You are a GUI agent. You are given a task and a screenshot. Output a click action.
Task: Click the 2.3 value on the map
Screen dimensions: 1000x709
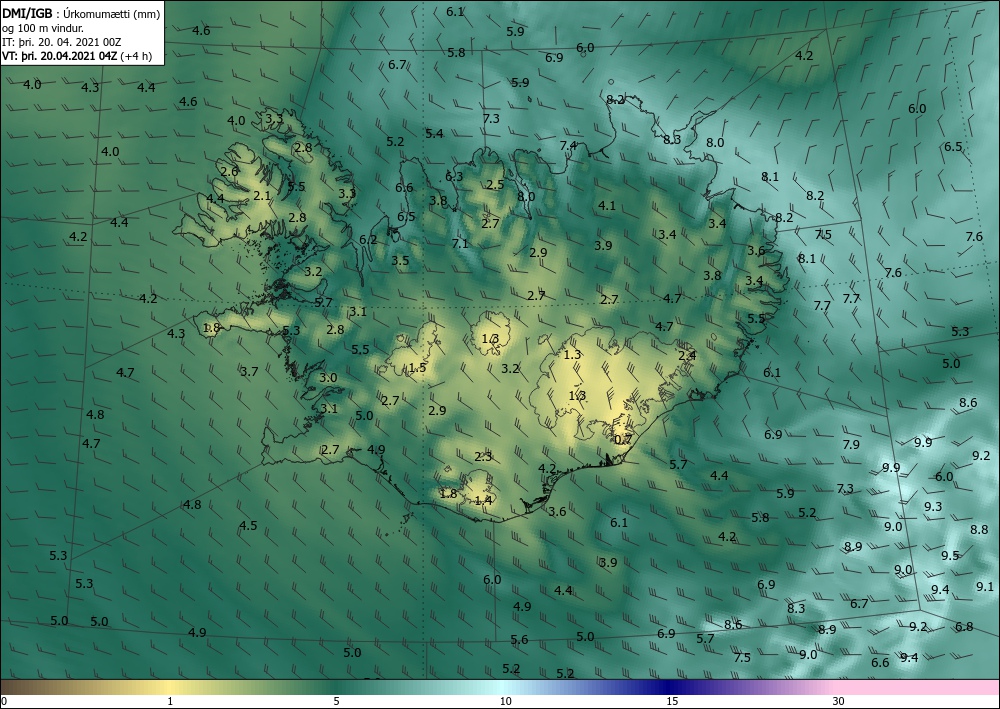tap(483, 457)
